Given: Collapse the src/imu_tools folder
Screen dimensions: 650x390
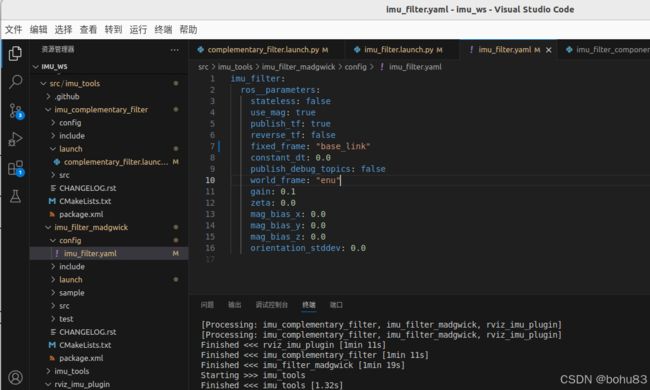Looking at the screenshot, I should [43, 83].
